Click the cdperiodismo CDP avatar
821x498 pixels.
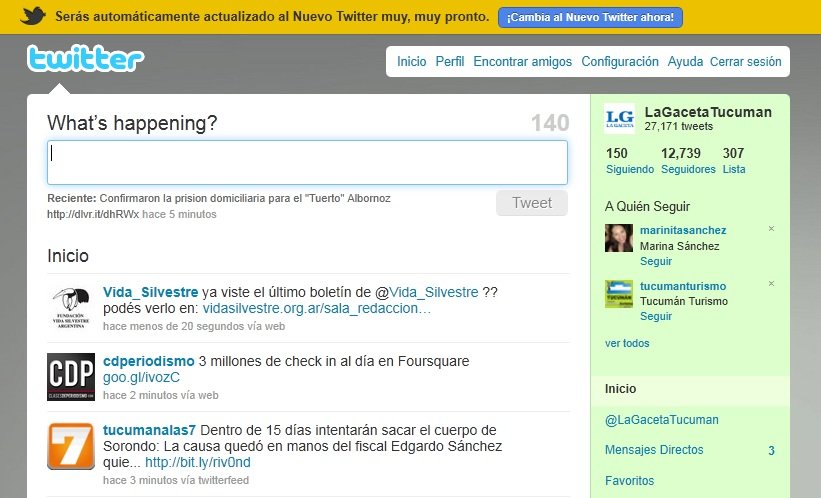(x=71, y=377)
